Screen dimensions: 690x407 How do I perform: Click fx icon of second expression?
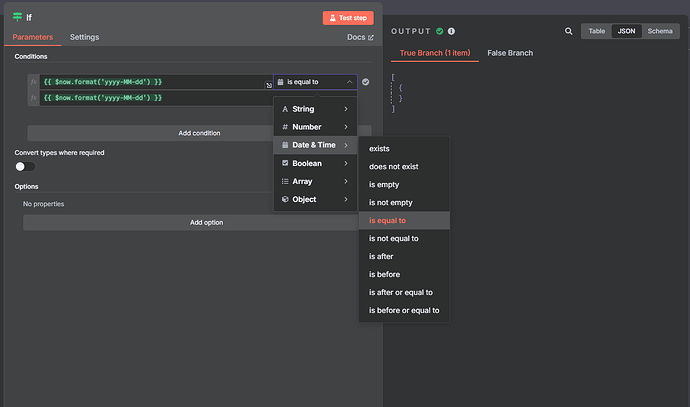pos(33,98)
